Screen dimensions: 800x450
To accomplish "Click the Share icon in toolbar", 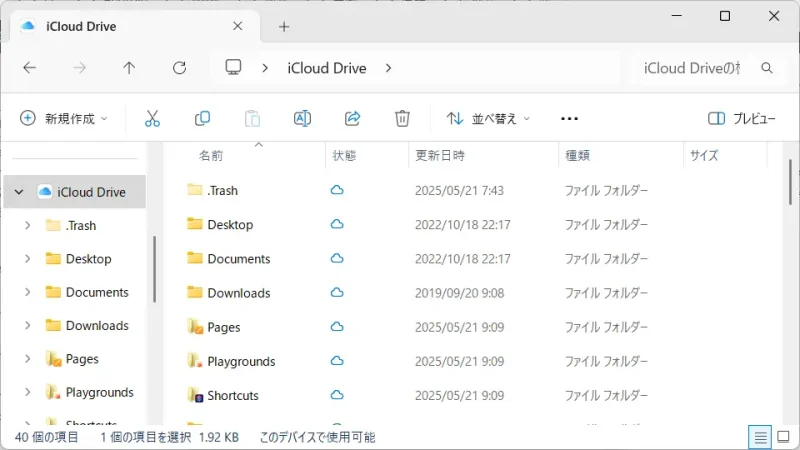I will point(352,118).
